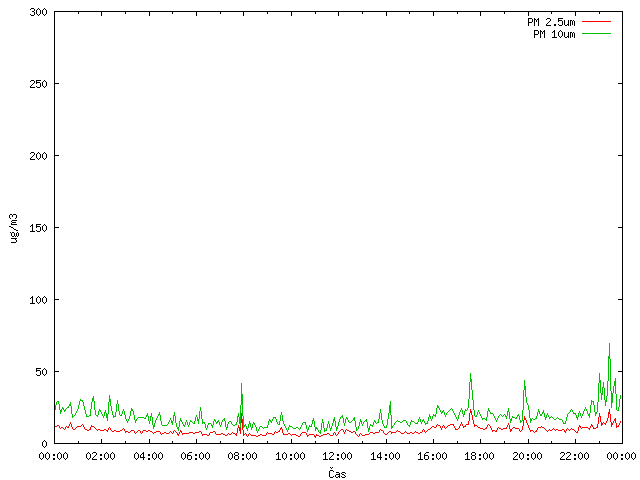Click the y-axis value 150

coord(38,228)
